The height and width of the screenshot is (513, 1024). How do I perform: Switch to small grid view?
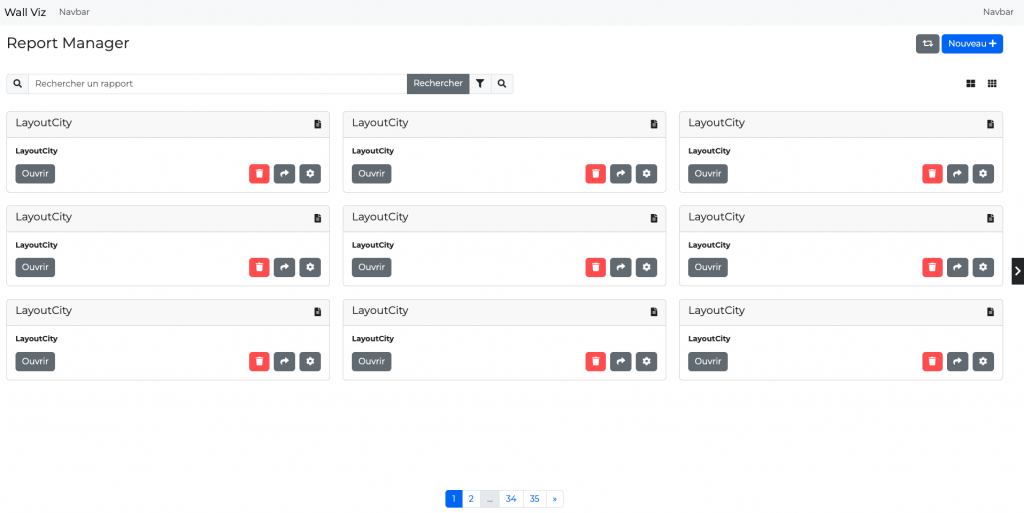click(x=992, y=84)
